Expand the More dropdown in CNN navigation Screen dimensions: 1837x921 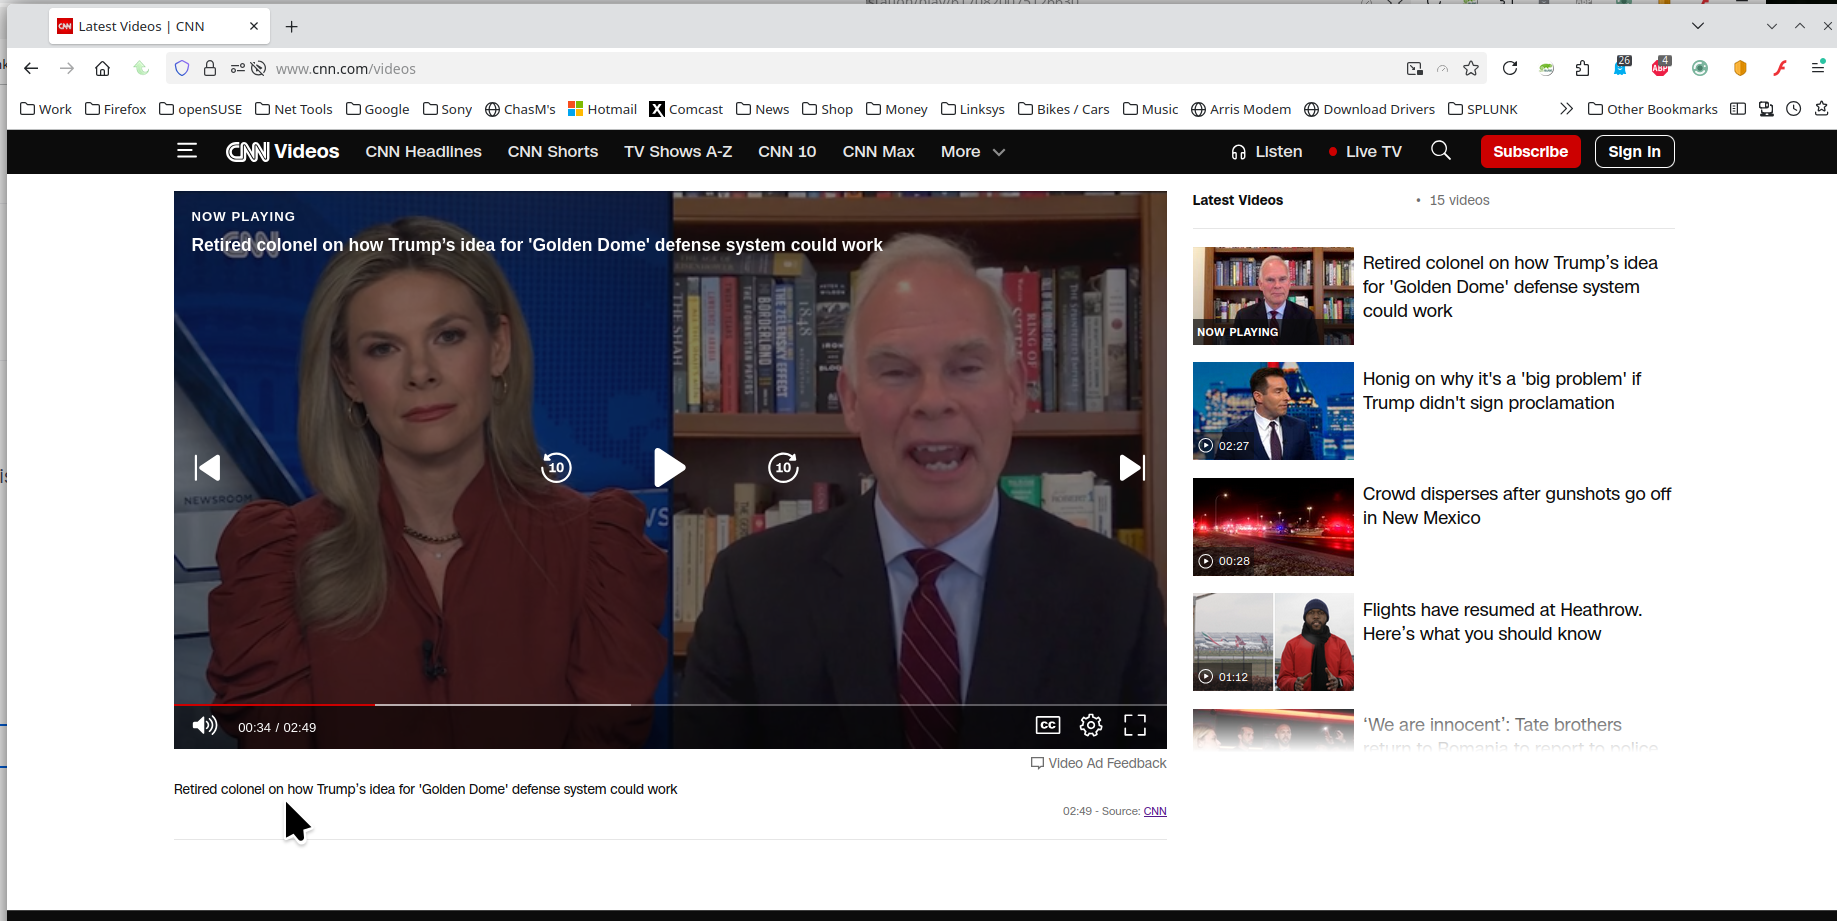[972, 151]
